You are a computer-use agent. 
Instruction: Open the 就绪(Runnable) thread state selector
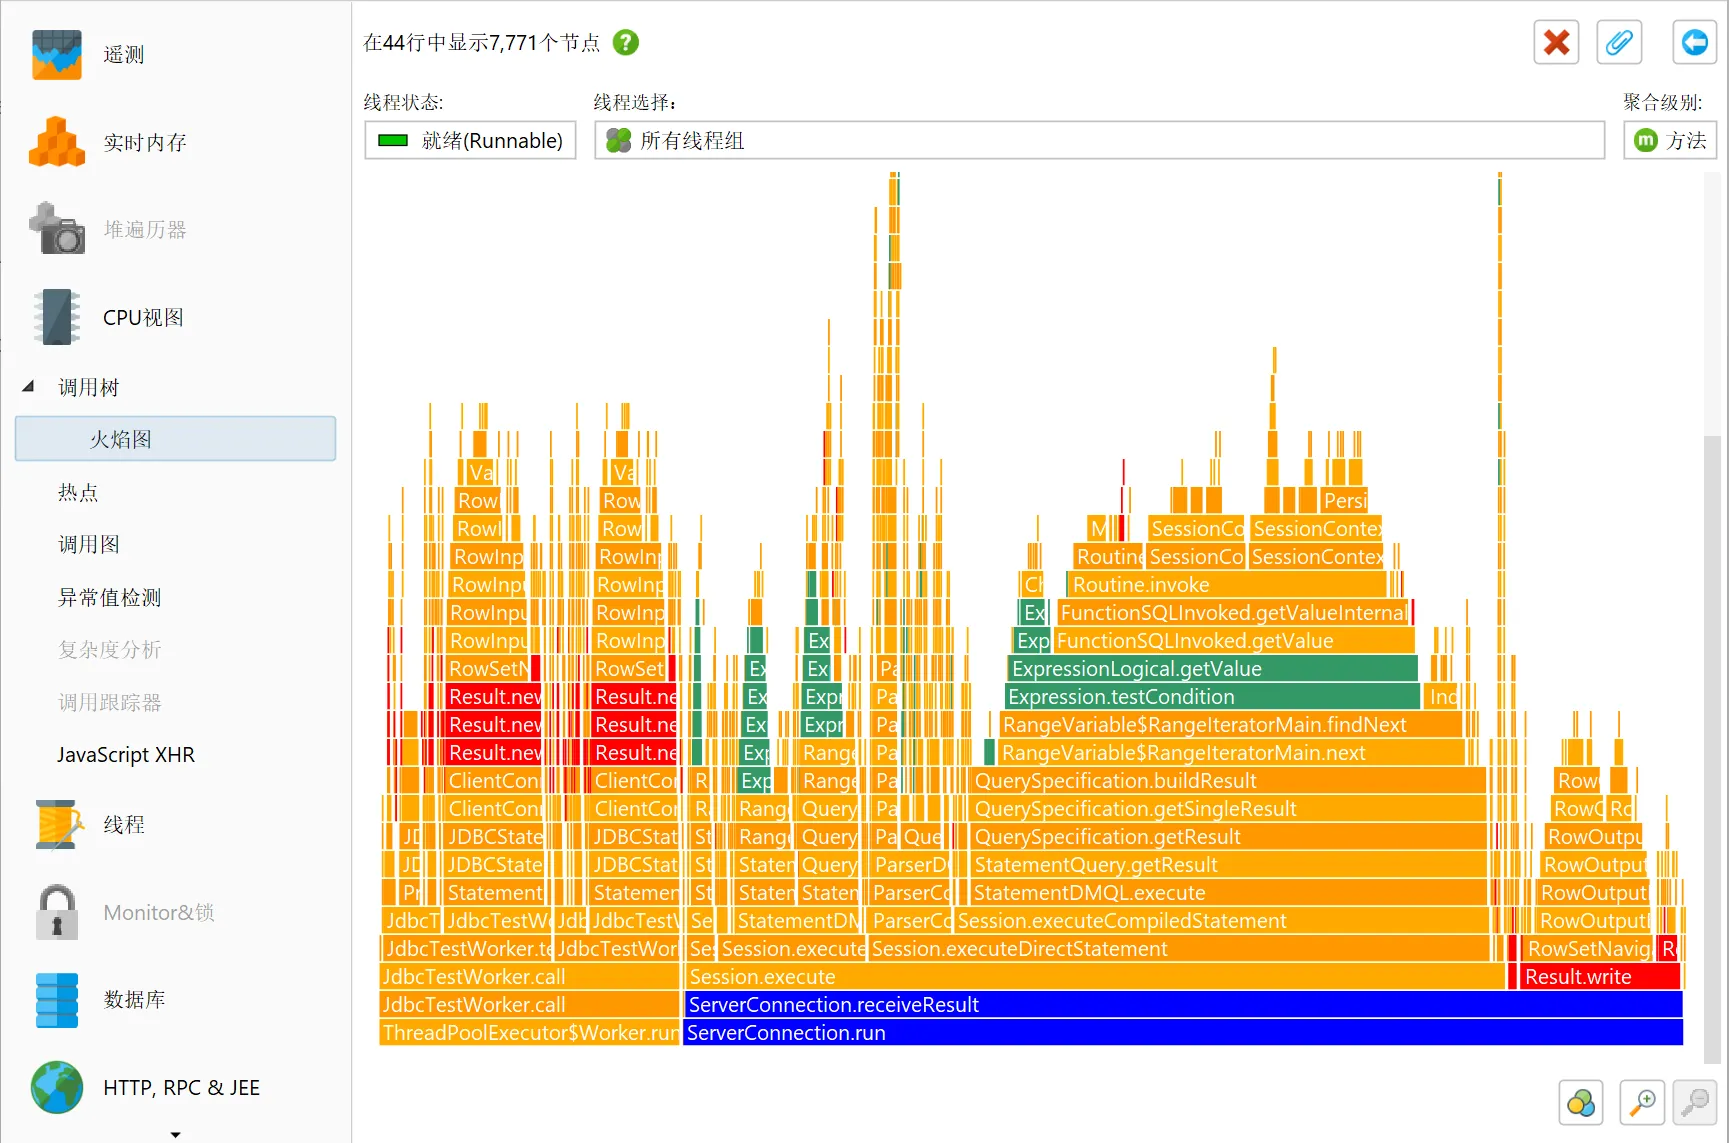pyautogui.click(x=470, y=141)
